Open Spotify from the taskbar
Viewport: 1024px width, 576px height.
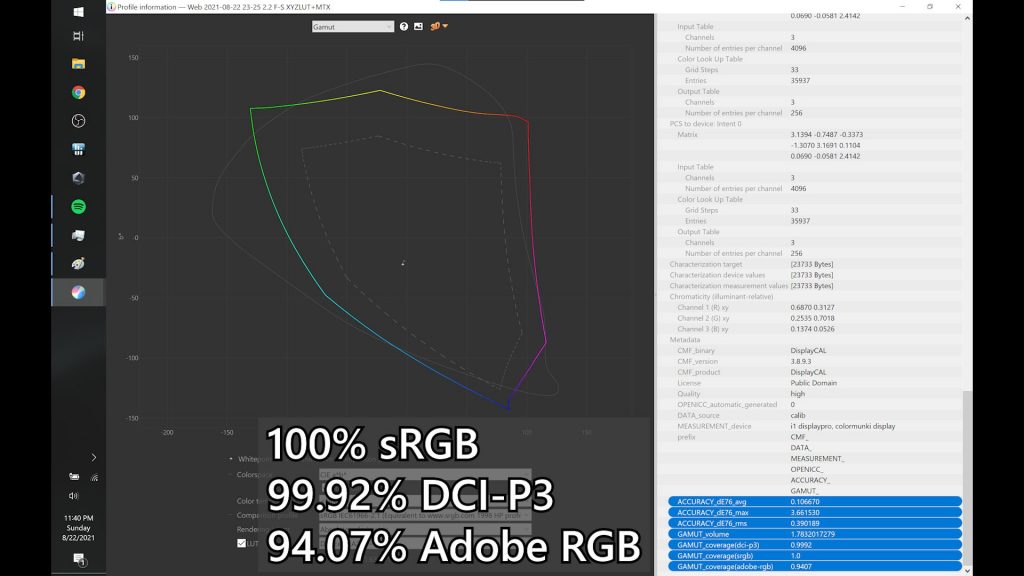[x=78, y=206]
